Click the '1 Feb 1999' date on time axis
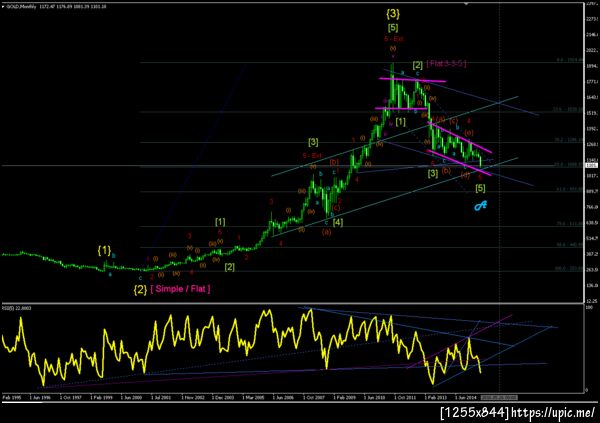 click(101, 397)
